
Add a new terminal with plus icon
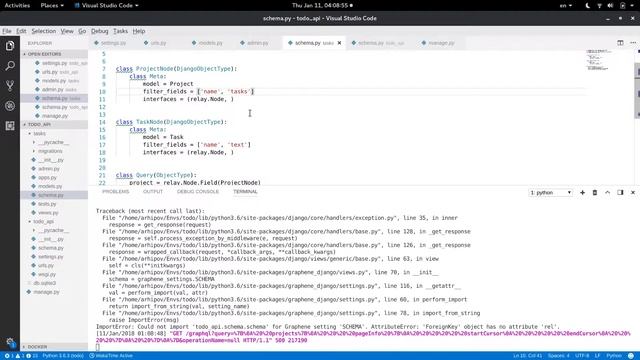(x=582, y=193)
